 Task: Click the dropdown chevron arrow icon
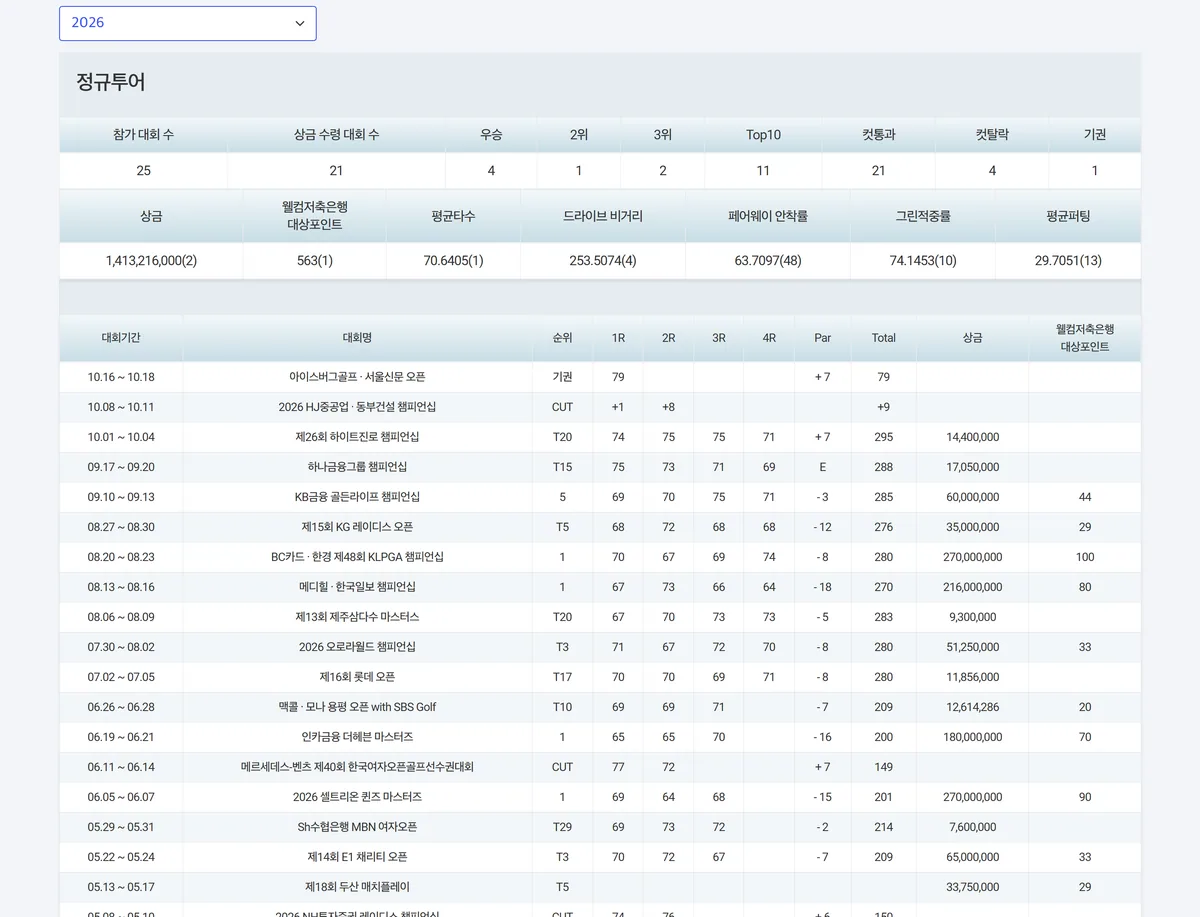point(300,23)
